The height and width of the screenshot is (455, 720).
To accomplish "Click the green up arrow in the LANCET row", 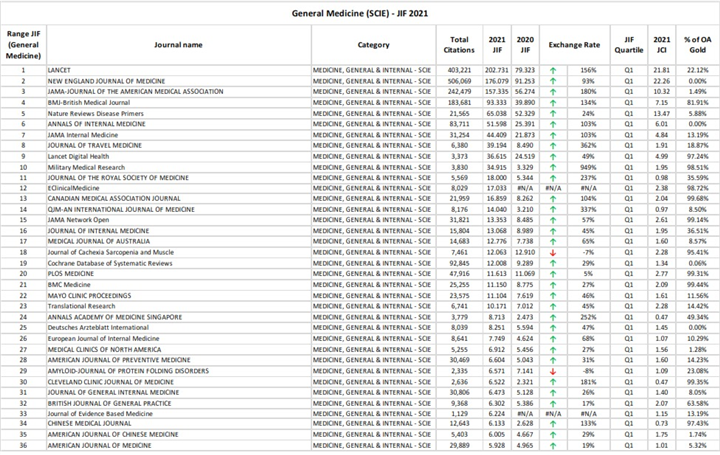I will (x=553, y=70).
